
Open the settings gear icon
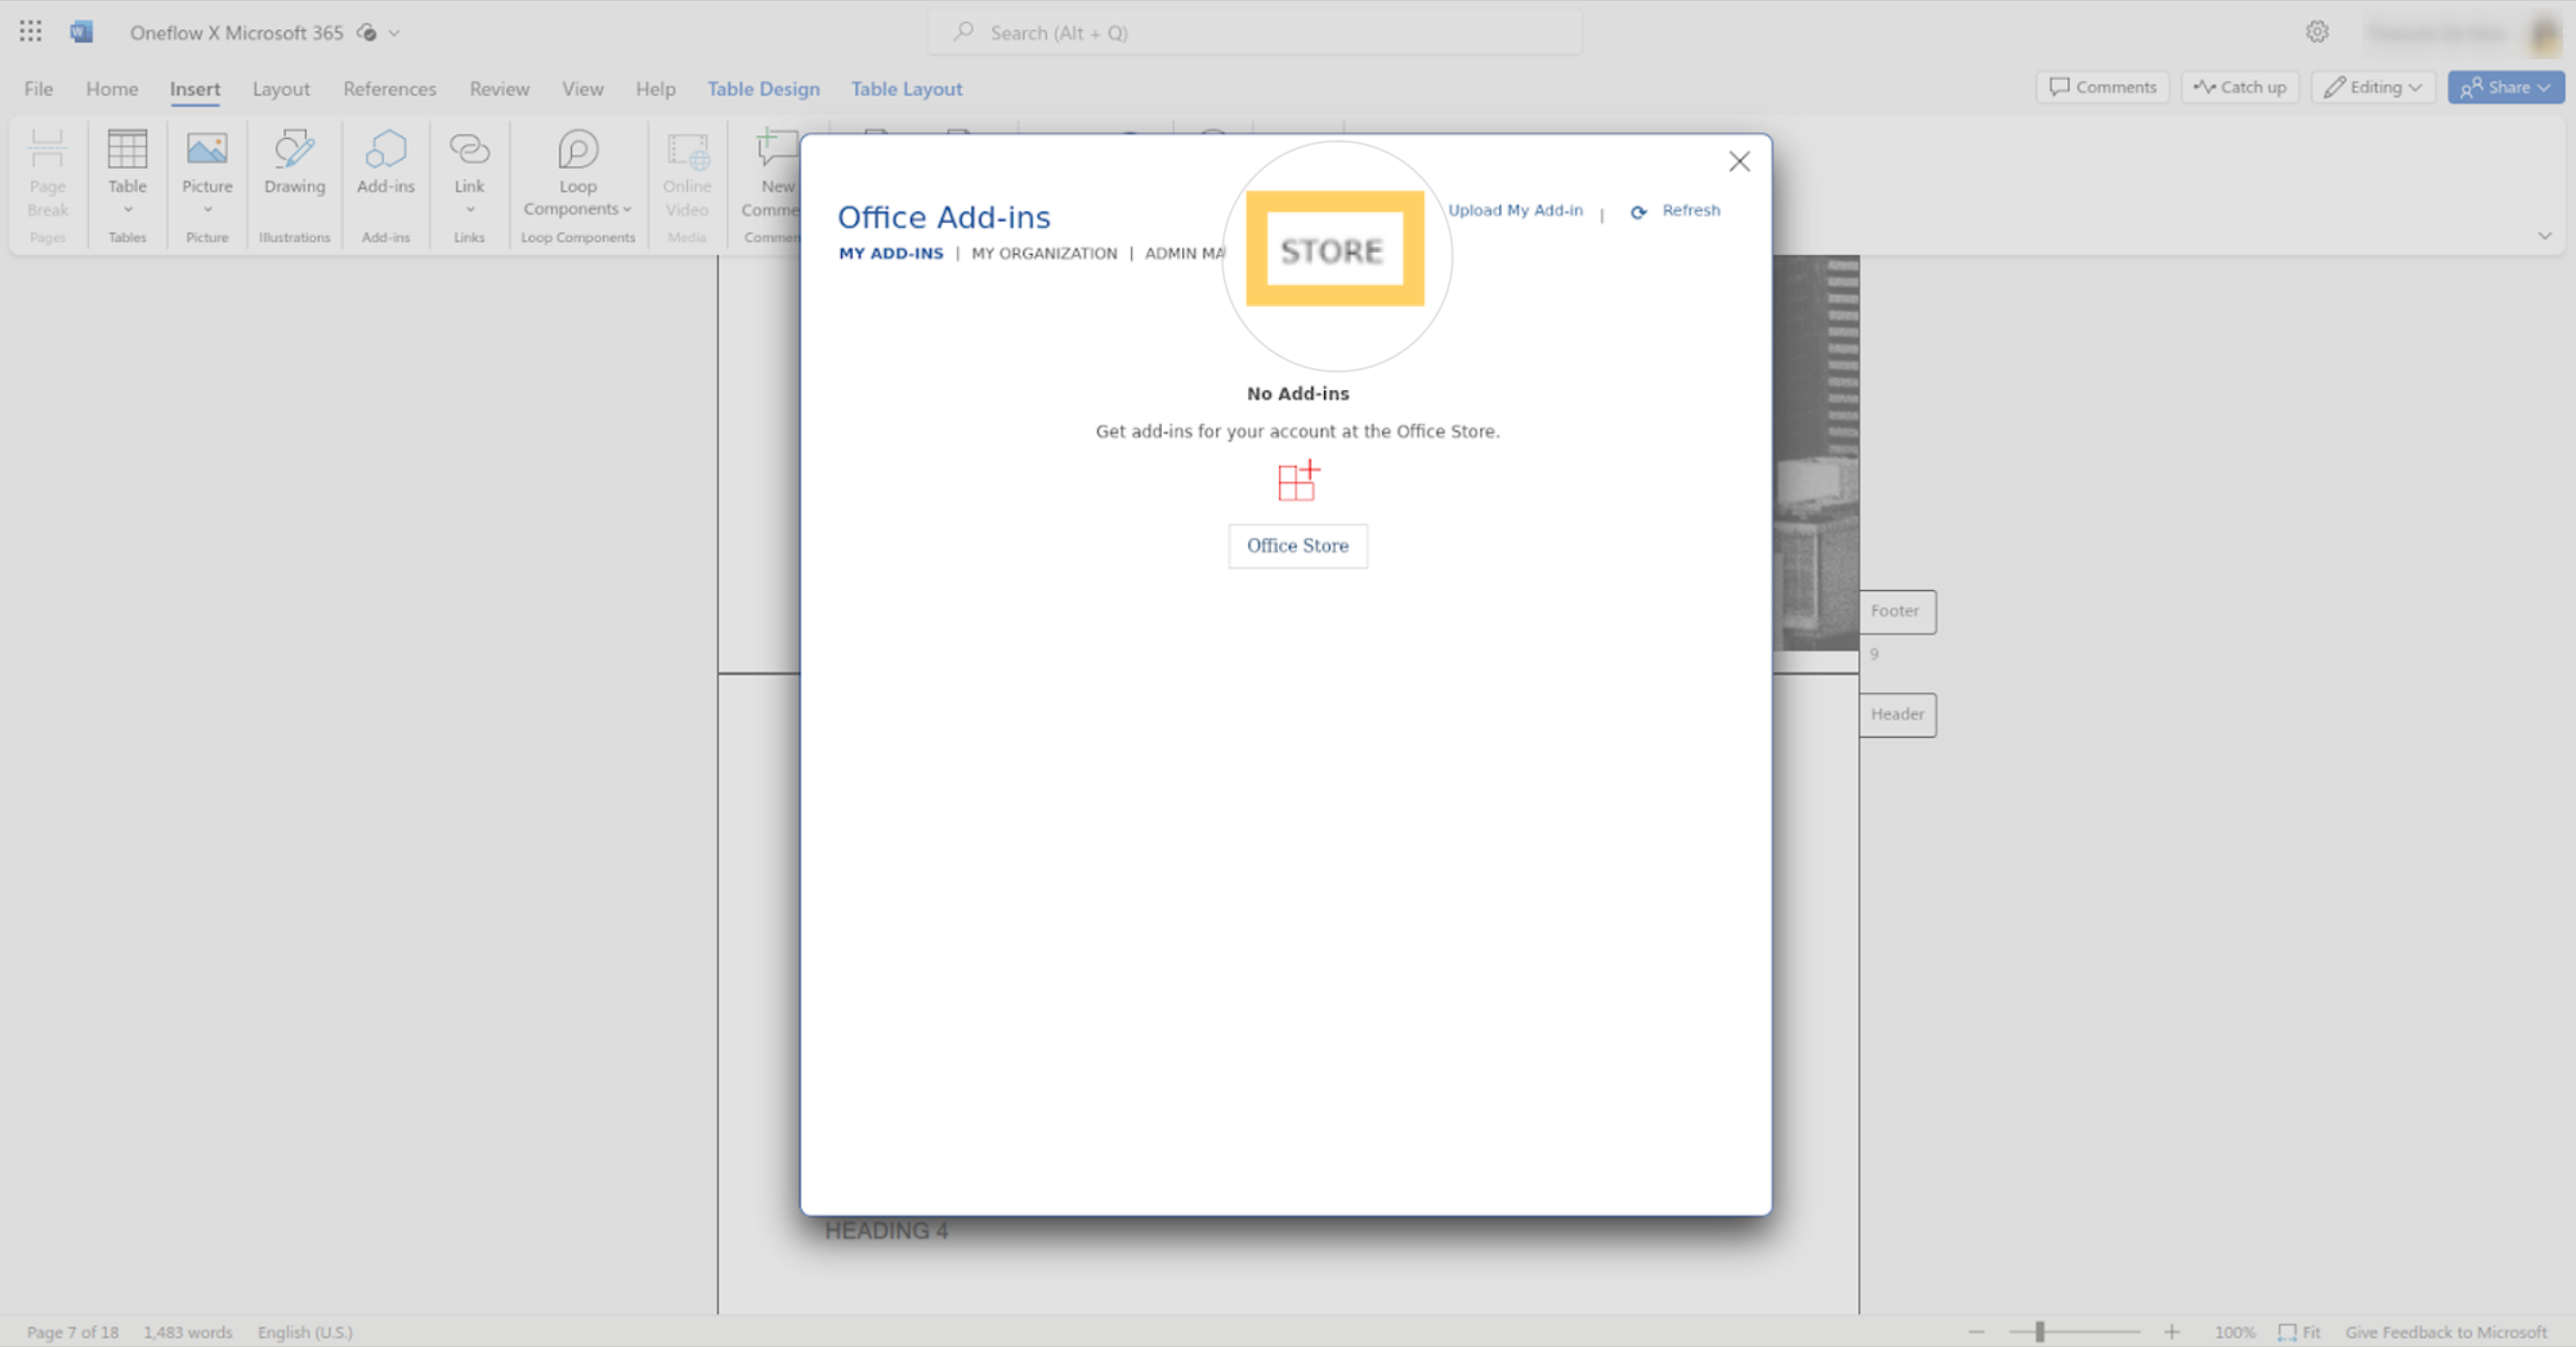pyautogui.click(x=2317, y=32)
